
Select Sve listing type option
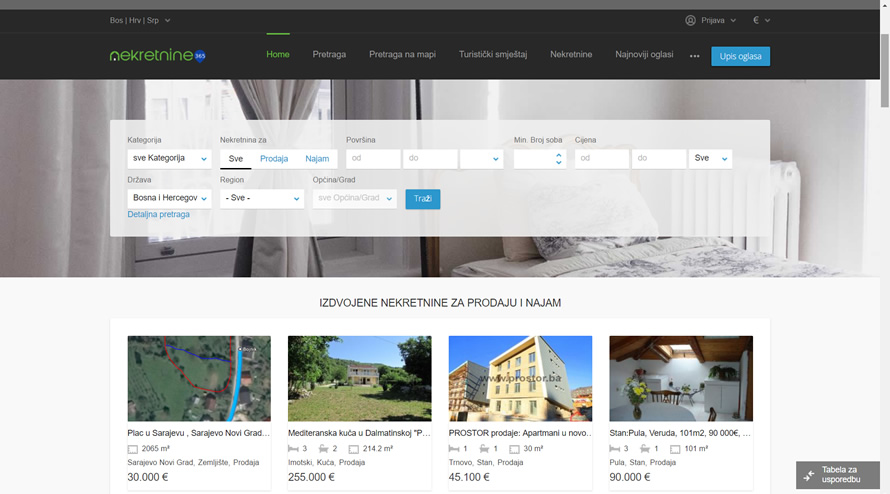coord(235,159)
